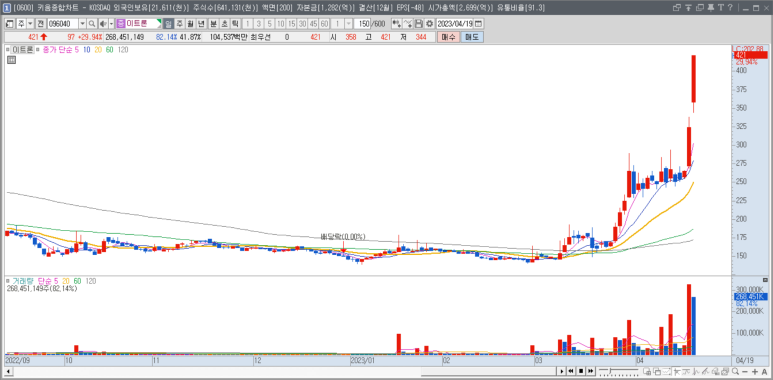Zoom out chart with minus icon
Image resolution: width=773 pixels, height=380 pixels.
tap(744, 371)
